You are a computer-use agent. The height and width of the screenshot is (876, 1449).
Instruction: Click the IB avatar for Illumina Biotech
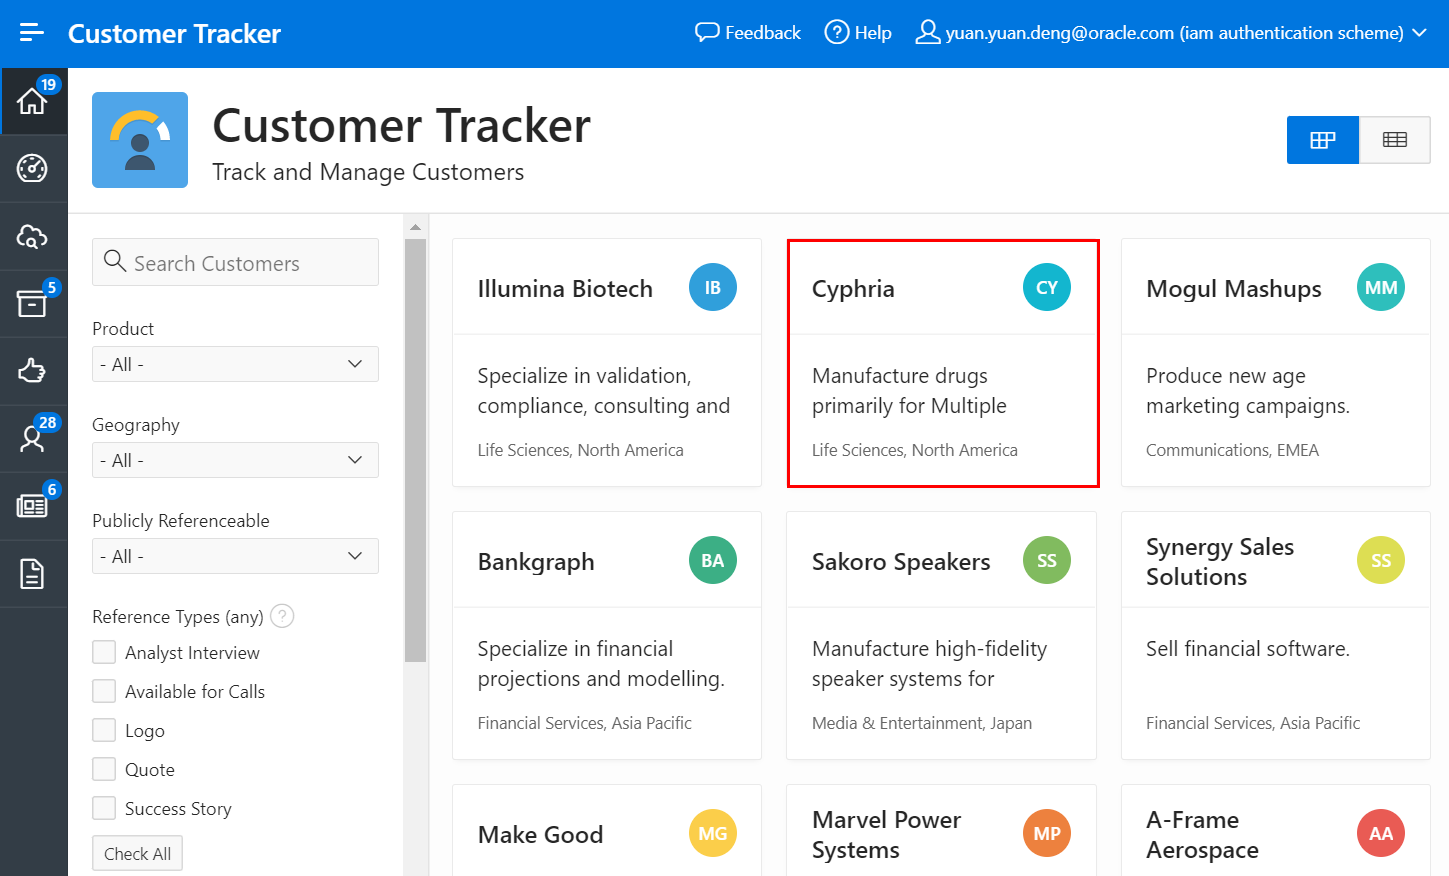(713, 288)
